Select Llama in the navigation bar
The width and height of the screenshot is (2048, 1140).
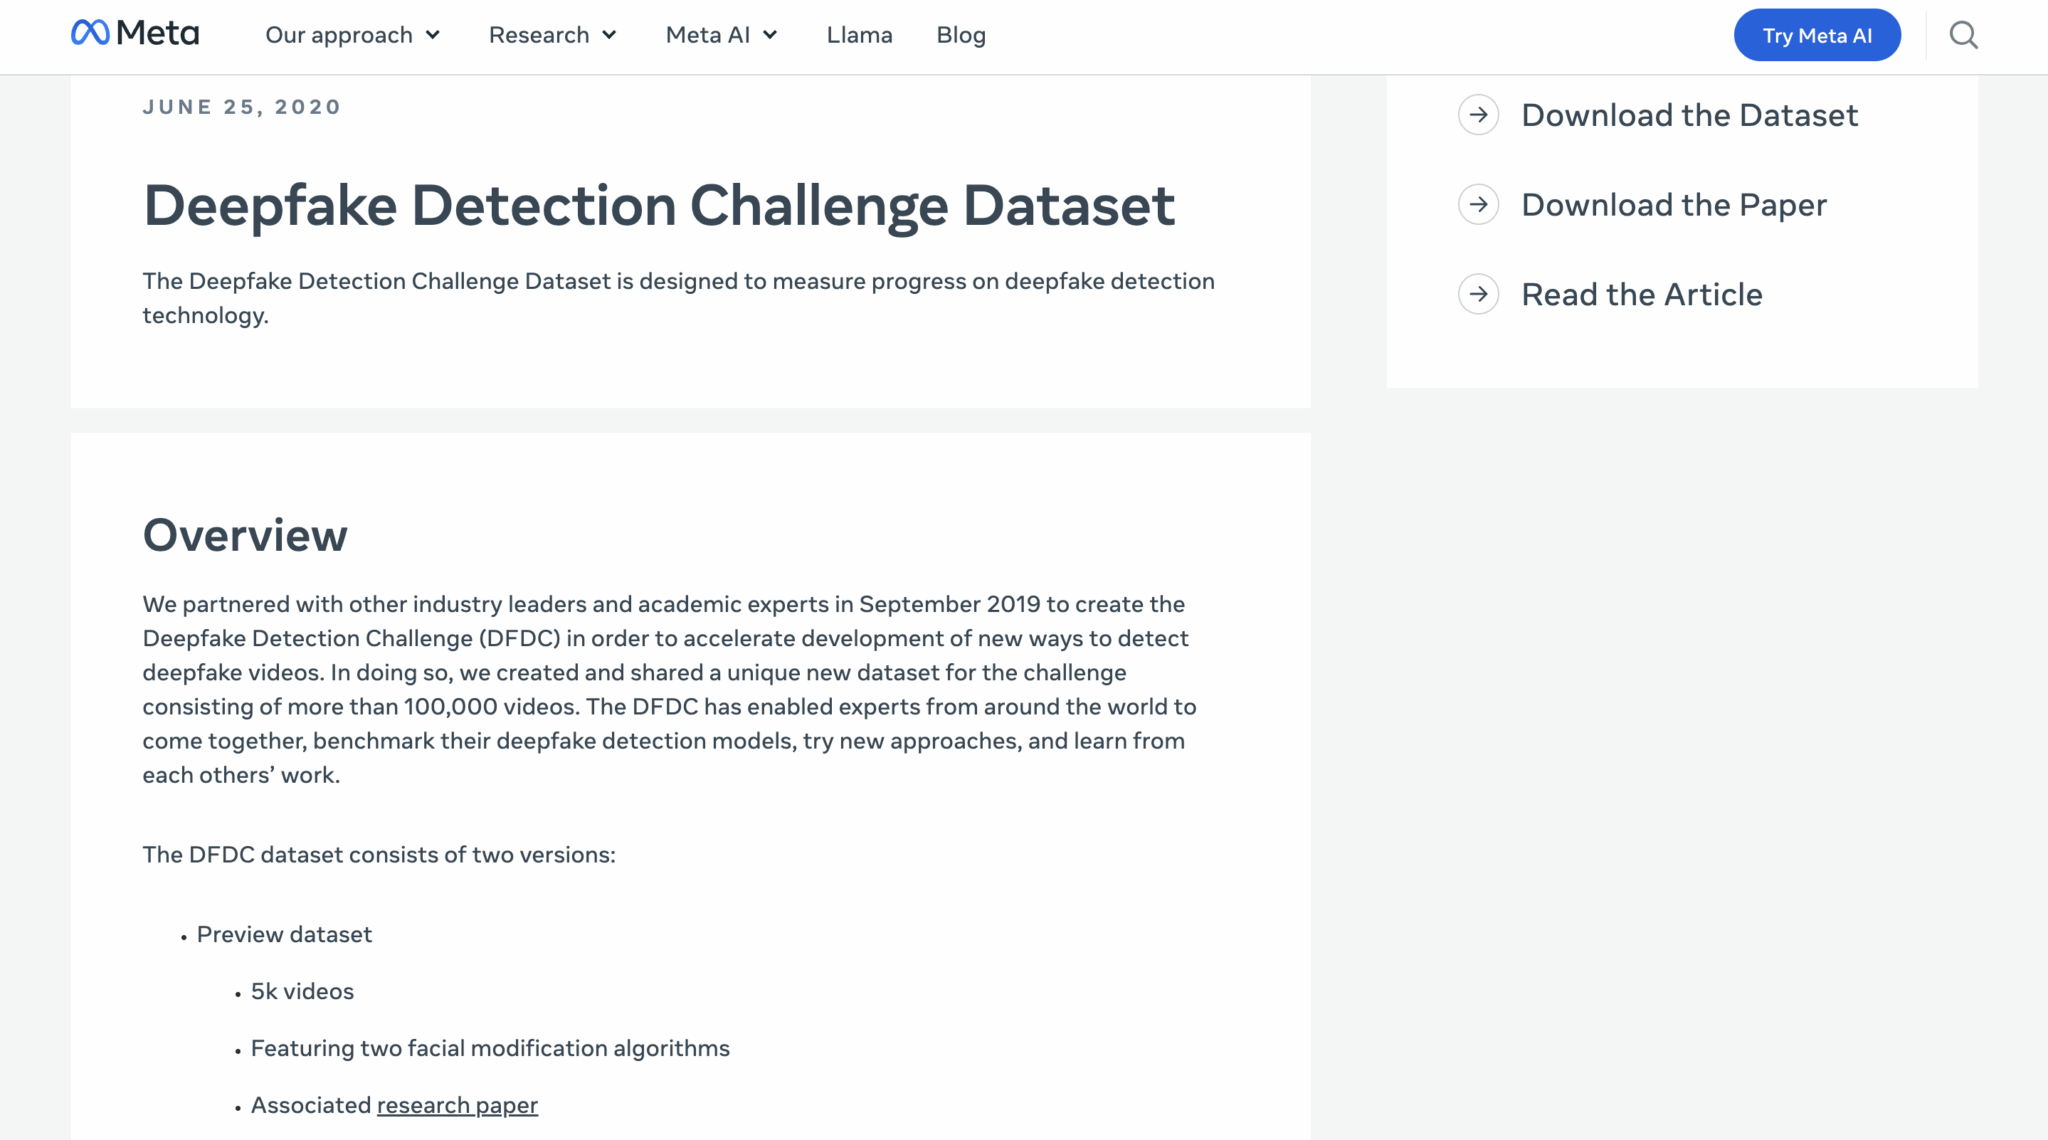(859, 35)
